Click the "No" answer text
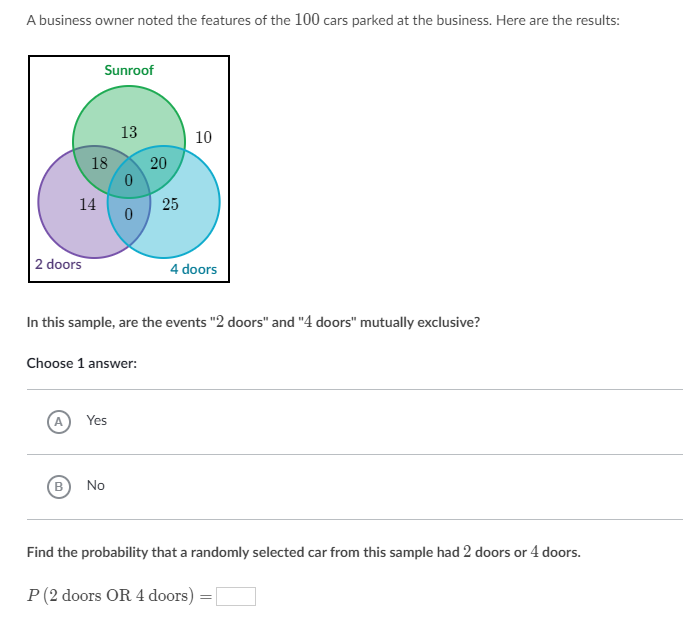Viewport: 700px width, 631px height. pos(95,486)
